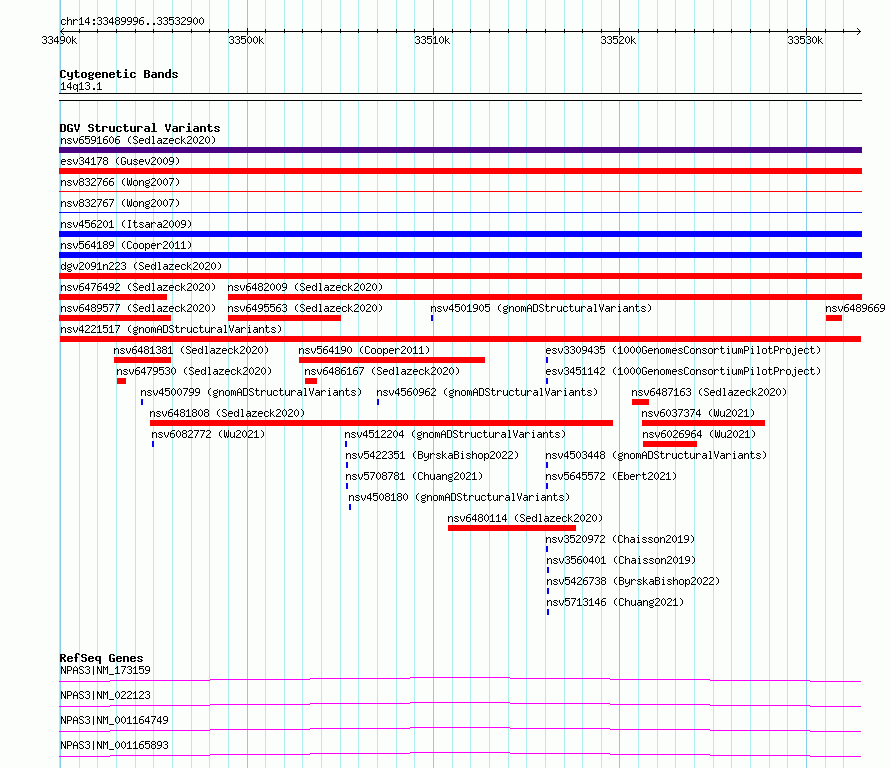Click esv3451142 1000Genomes variant label
This screenshot has height=768, width=890.
point(683,371)
